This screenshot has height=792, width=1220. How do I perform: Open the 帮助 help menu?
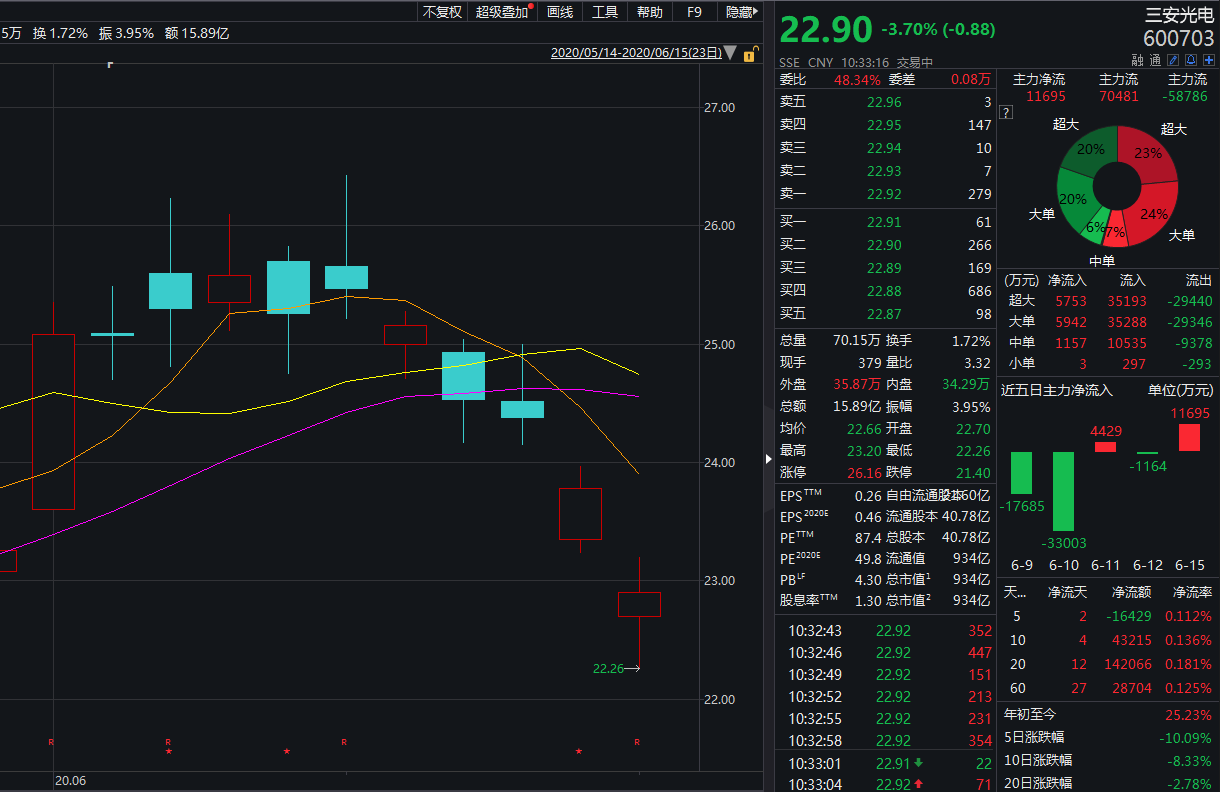[650, 12]
